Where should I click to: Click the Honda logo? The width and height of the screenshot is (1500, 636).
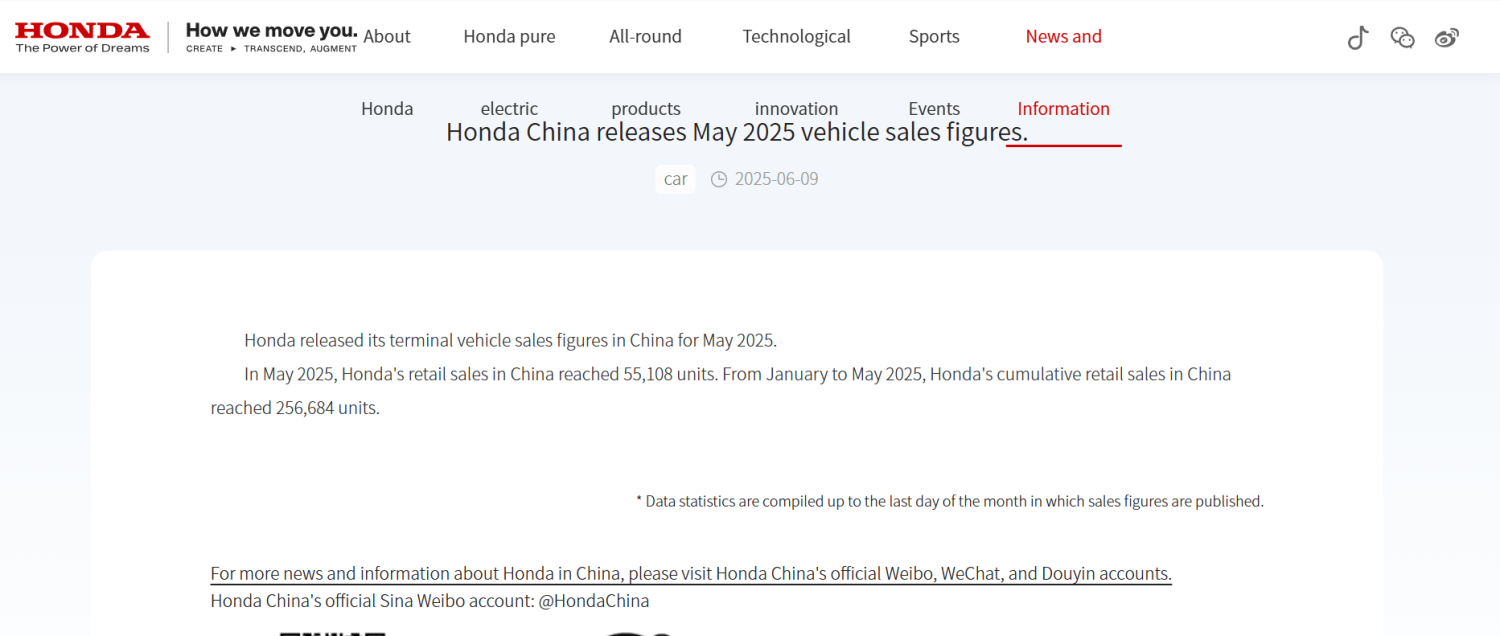pyautogui.click(x=82, y=37)
